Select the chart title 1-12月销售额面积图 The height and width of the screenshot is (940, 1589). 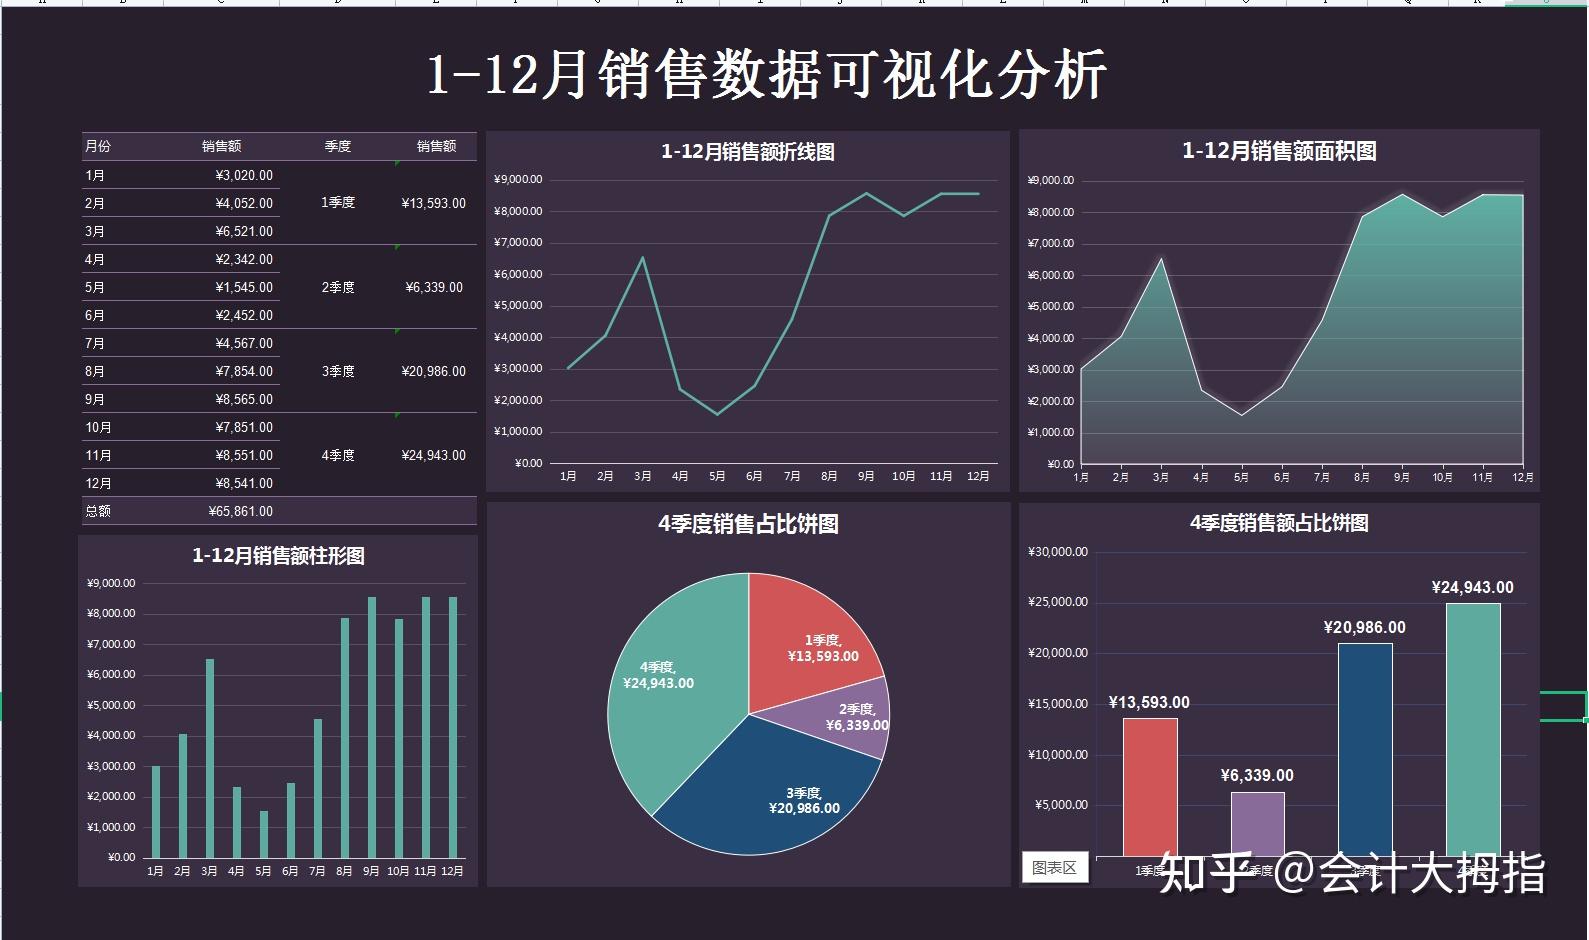[1279, 151]
